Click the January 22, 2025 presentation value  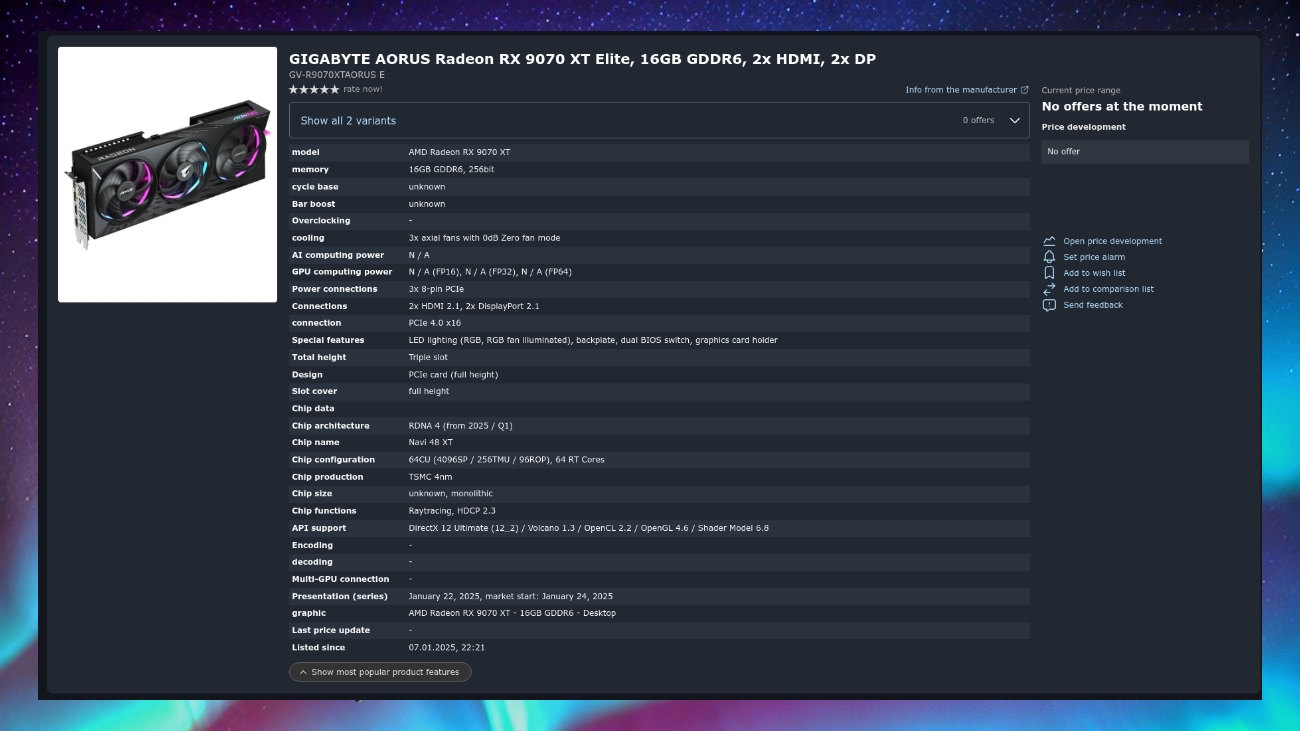[510, 596]
